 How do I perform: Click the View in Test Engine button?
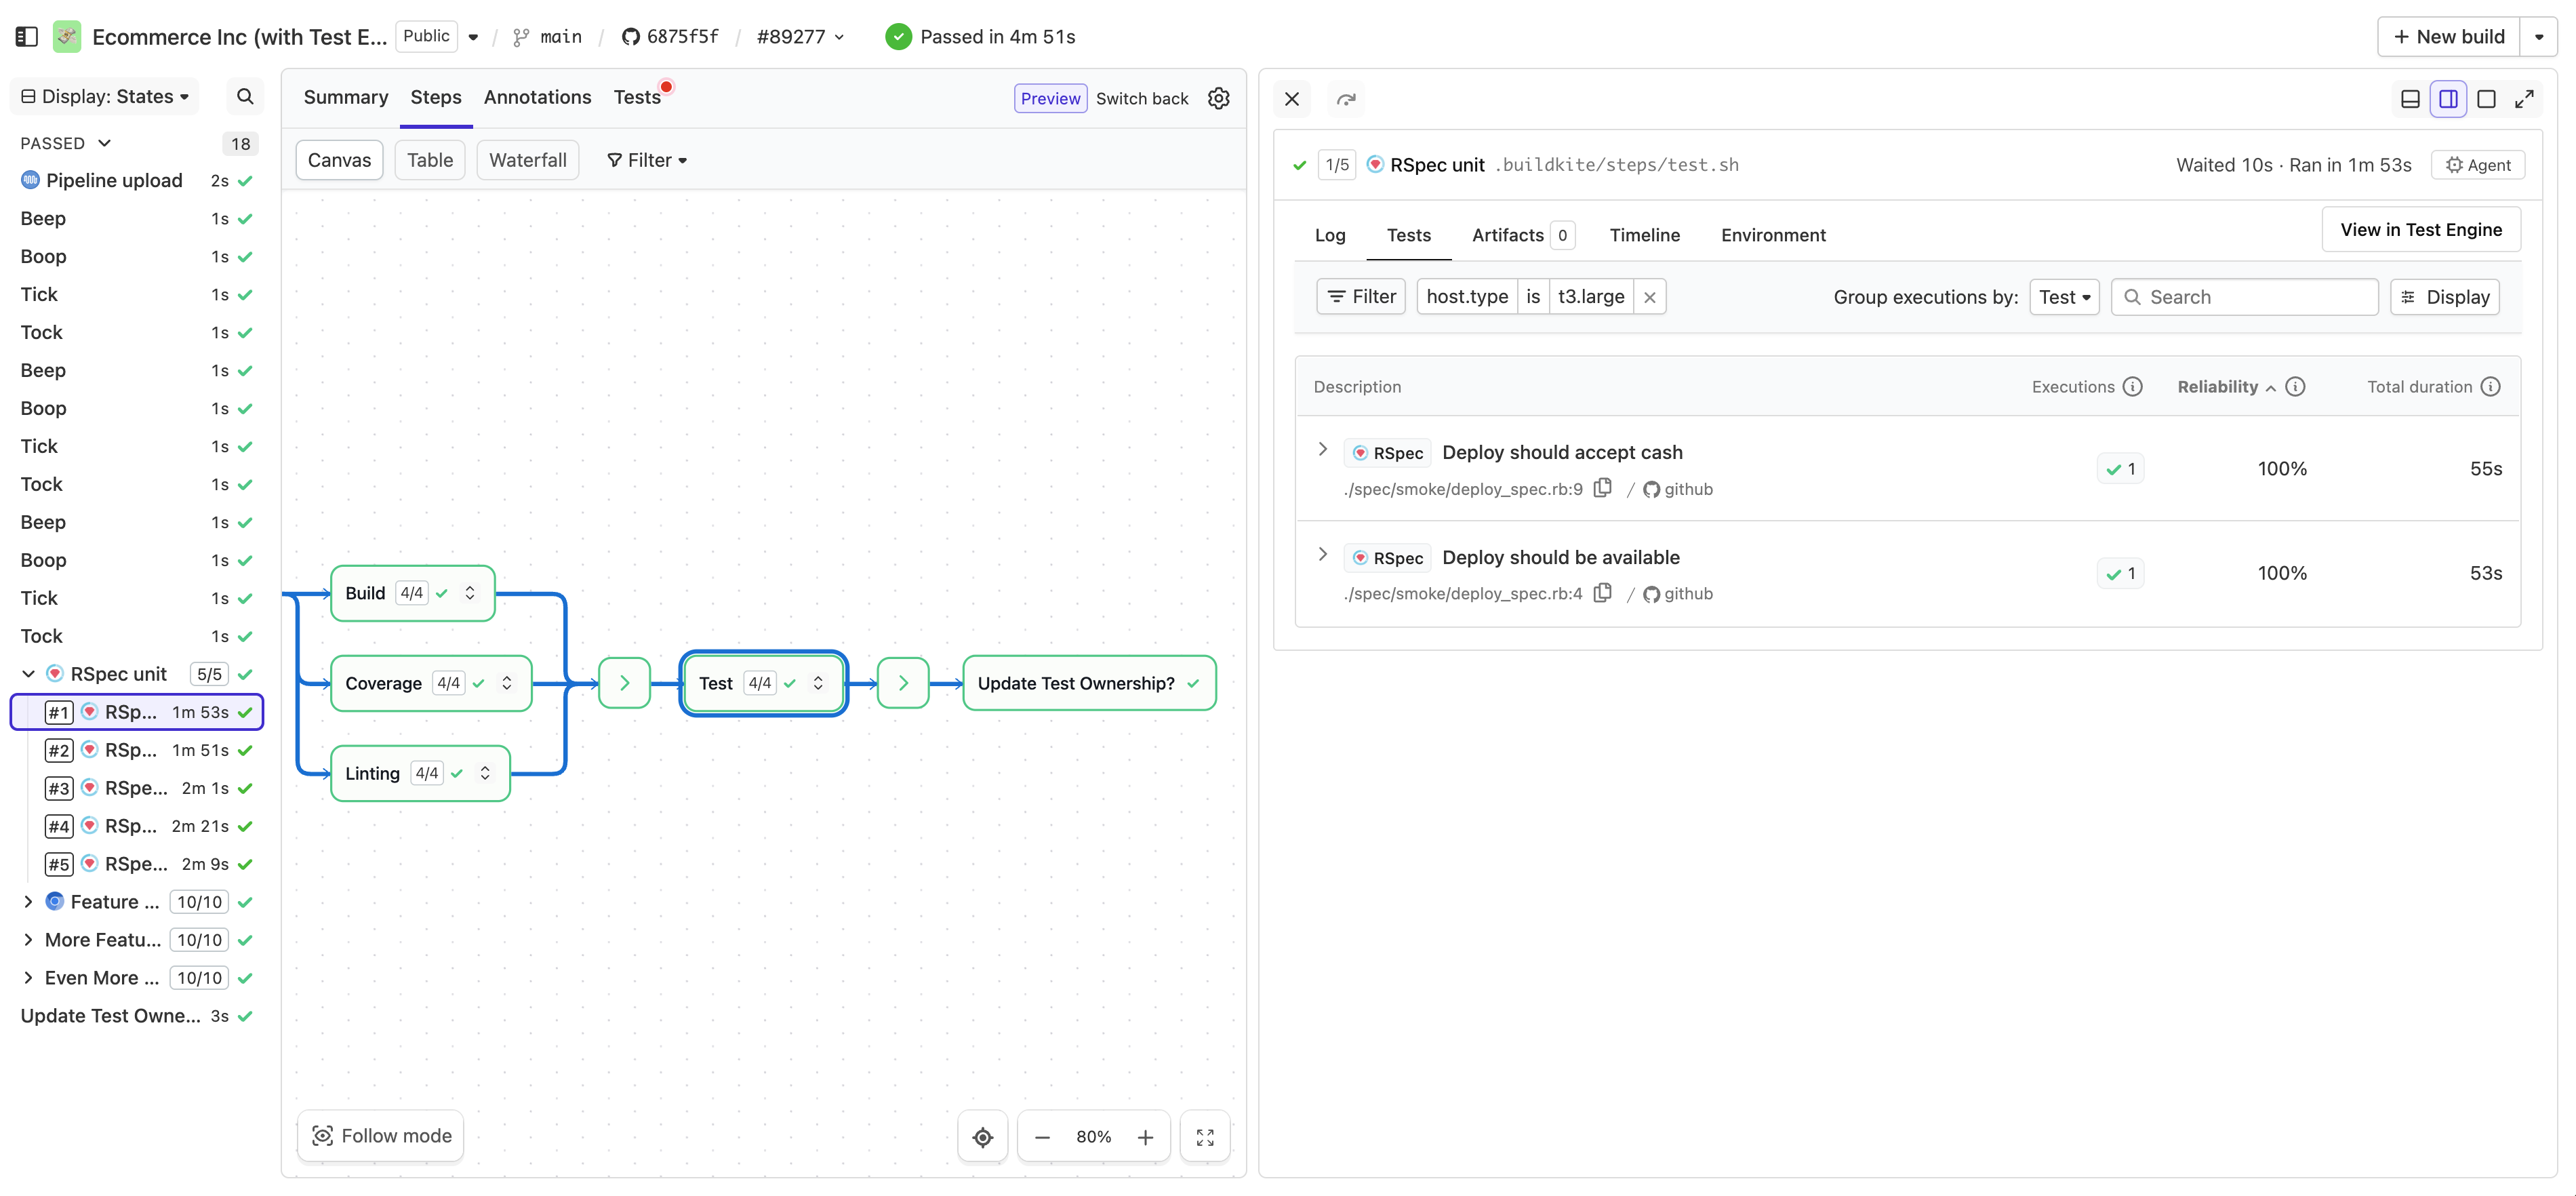[x=2421, y=229]
